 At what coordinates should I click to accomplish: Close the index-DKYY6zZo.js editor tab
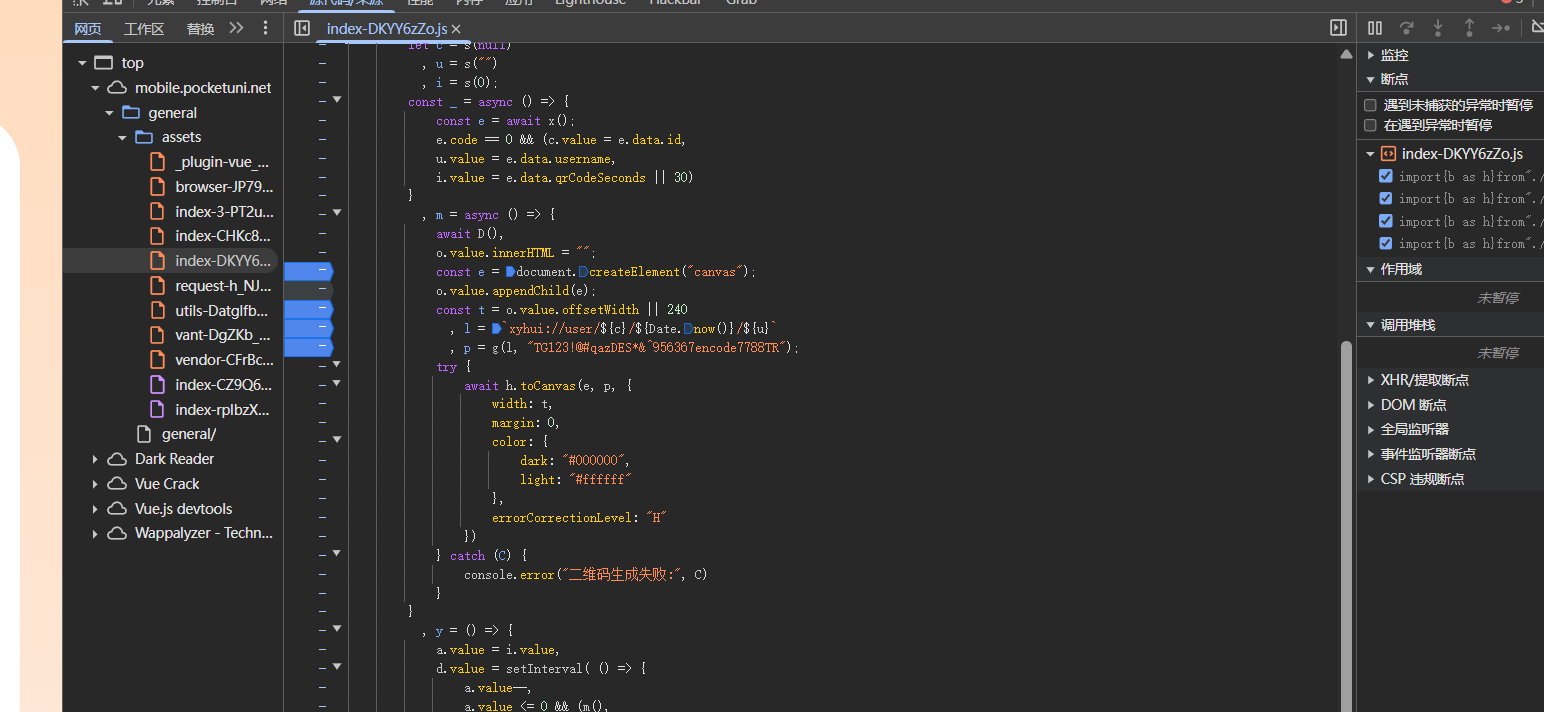456,29
